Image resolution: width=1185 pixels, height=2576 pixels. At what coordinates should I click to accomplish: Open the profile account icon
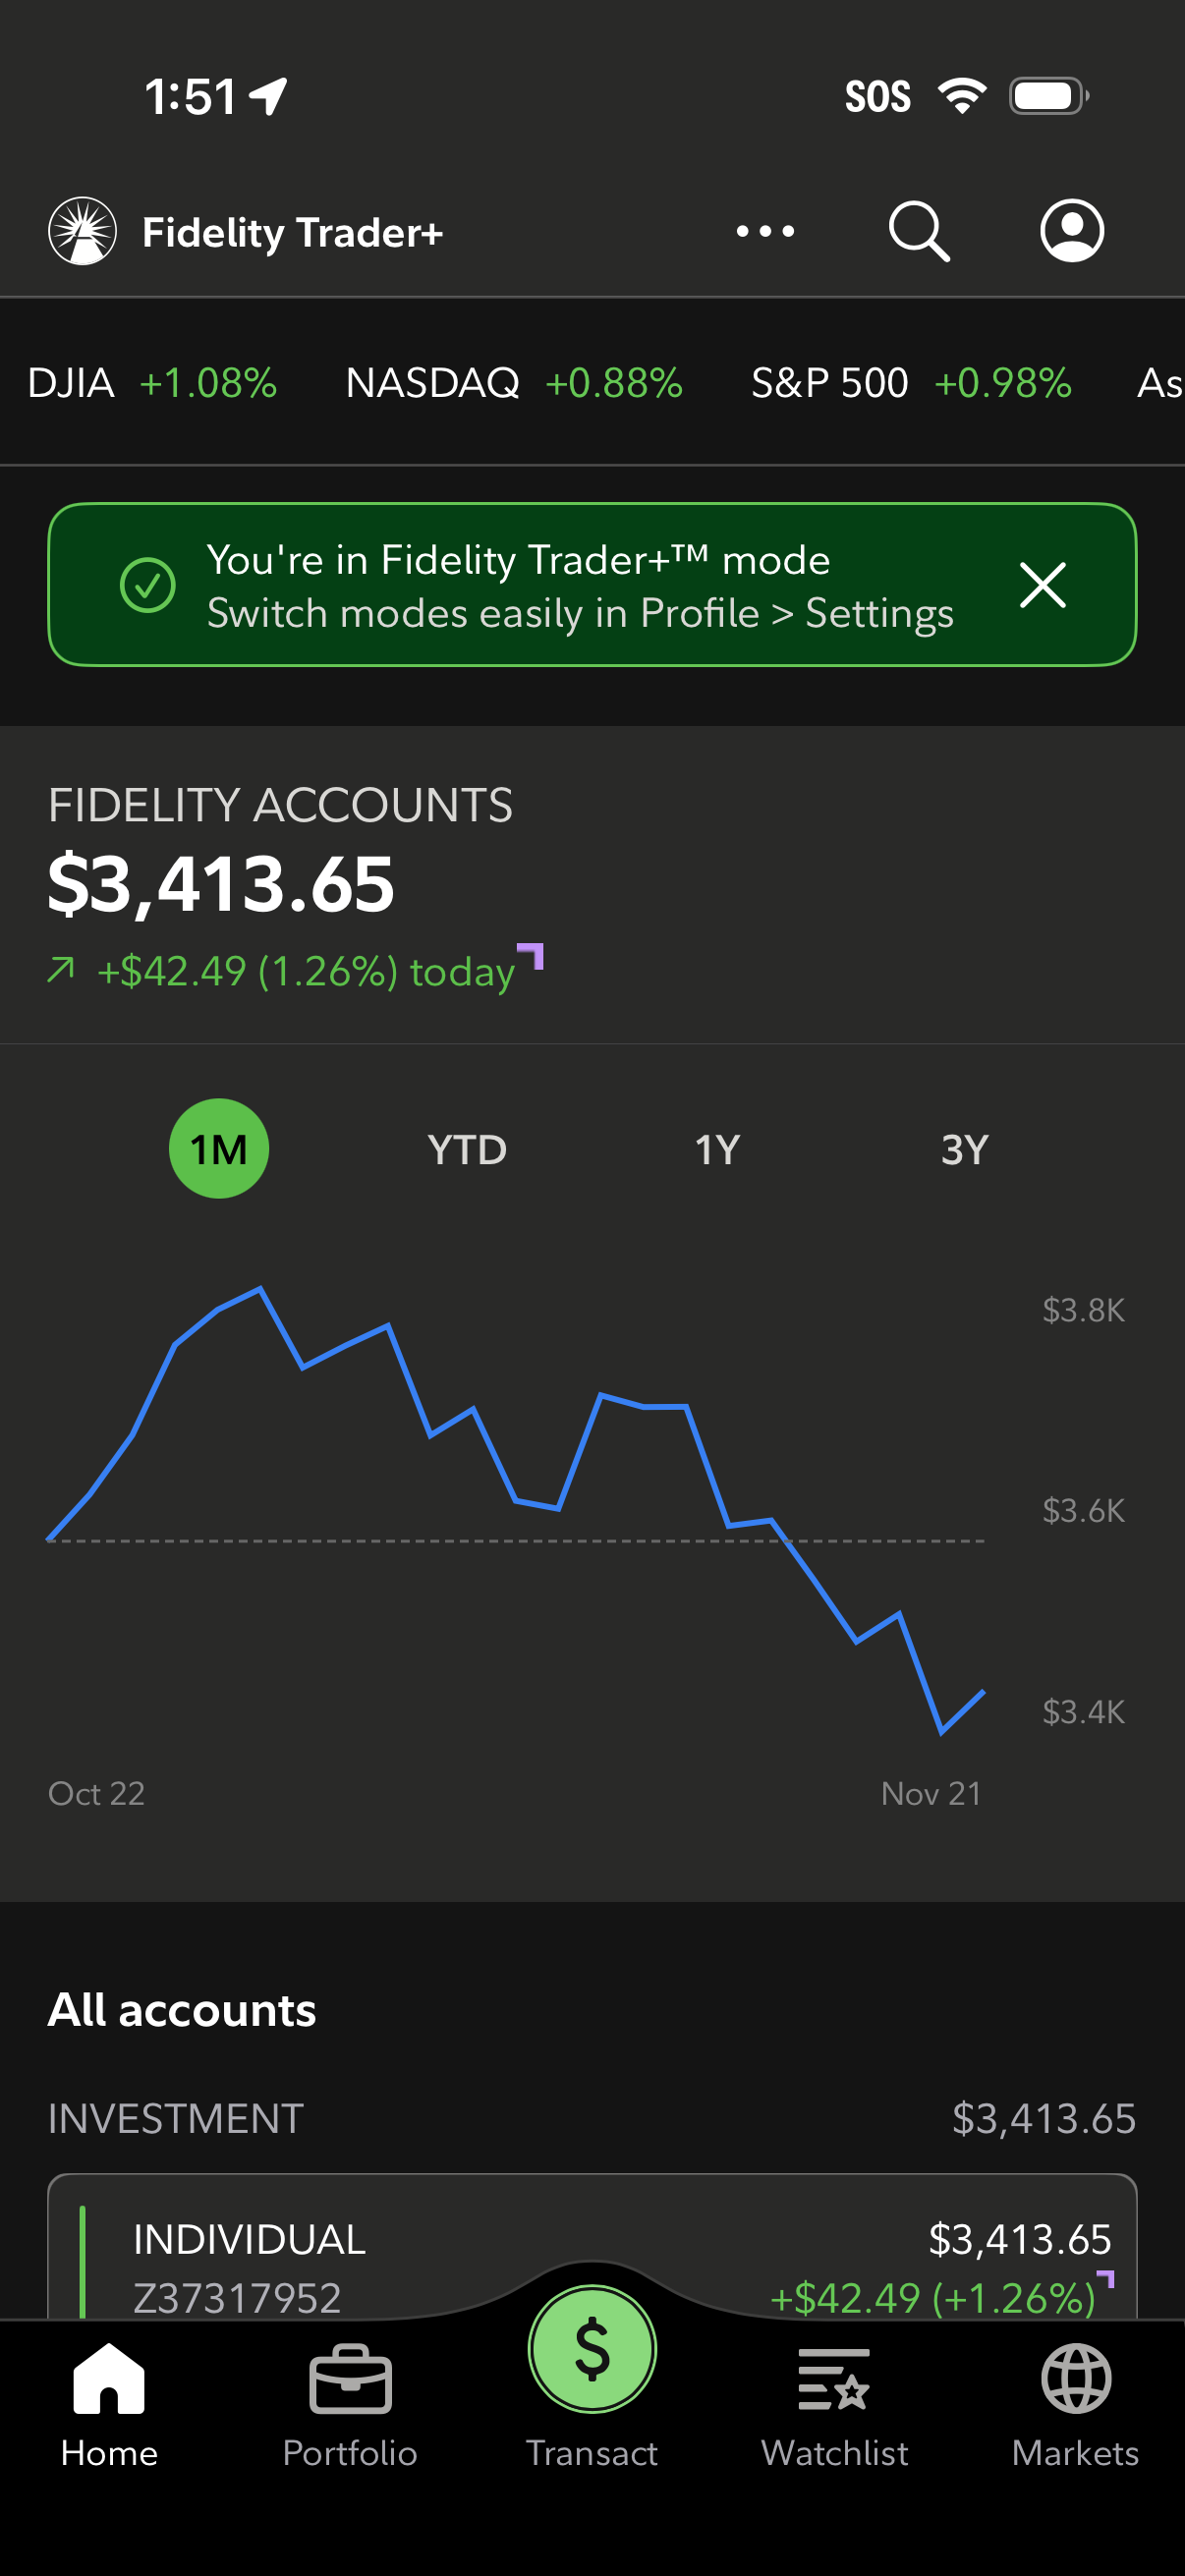(1071, 231)
